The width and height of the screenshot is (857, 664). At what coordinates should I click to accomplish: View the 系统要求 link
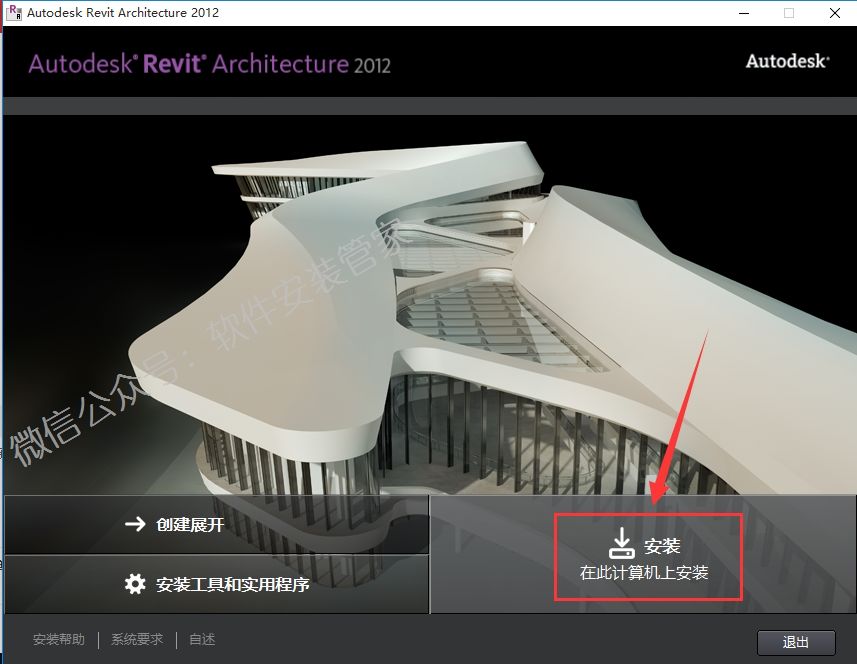coord(137,640)
